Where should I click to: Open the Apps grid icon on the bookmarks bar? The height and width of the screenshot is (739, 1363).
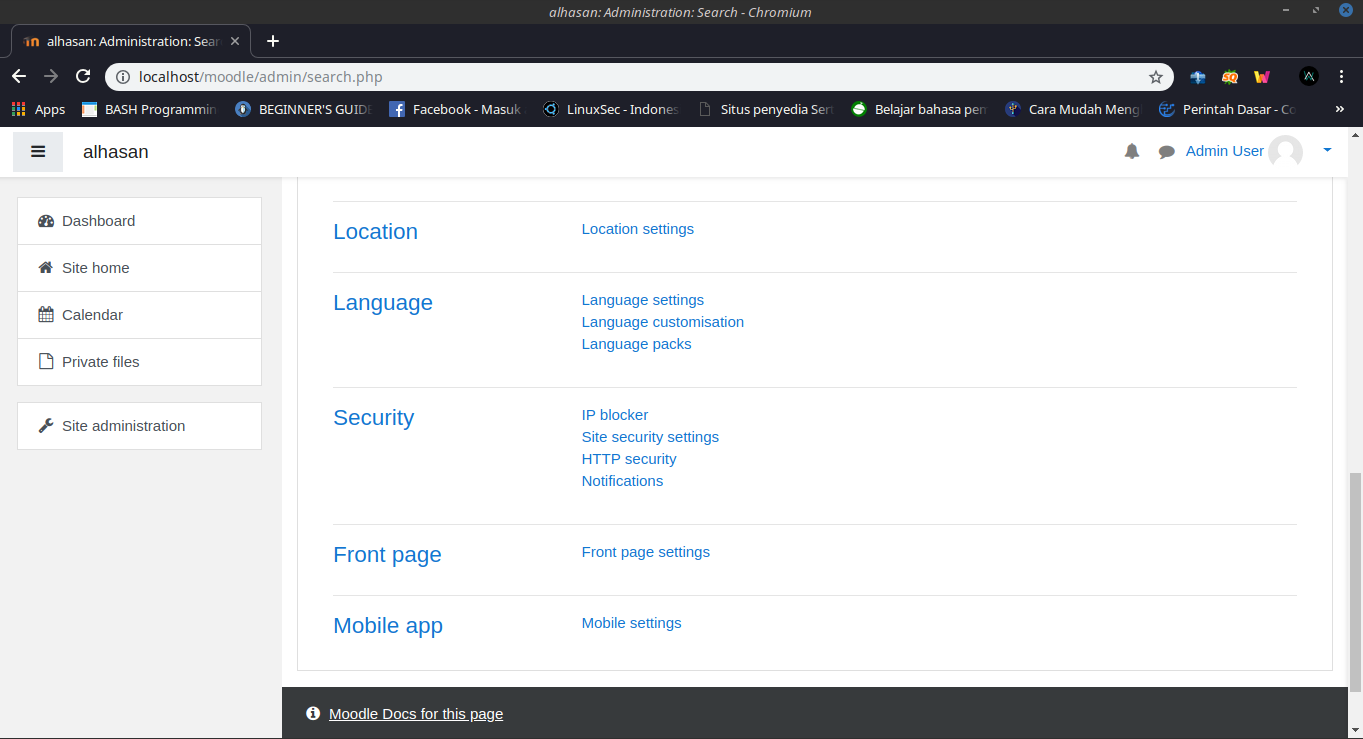(18, 108)
